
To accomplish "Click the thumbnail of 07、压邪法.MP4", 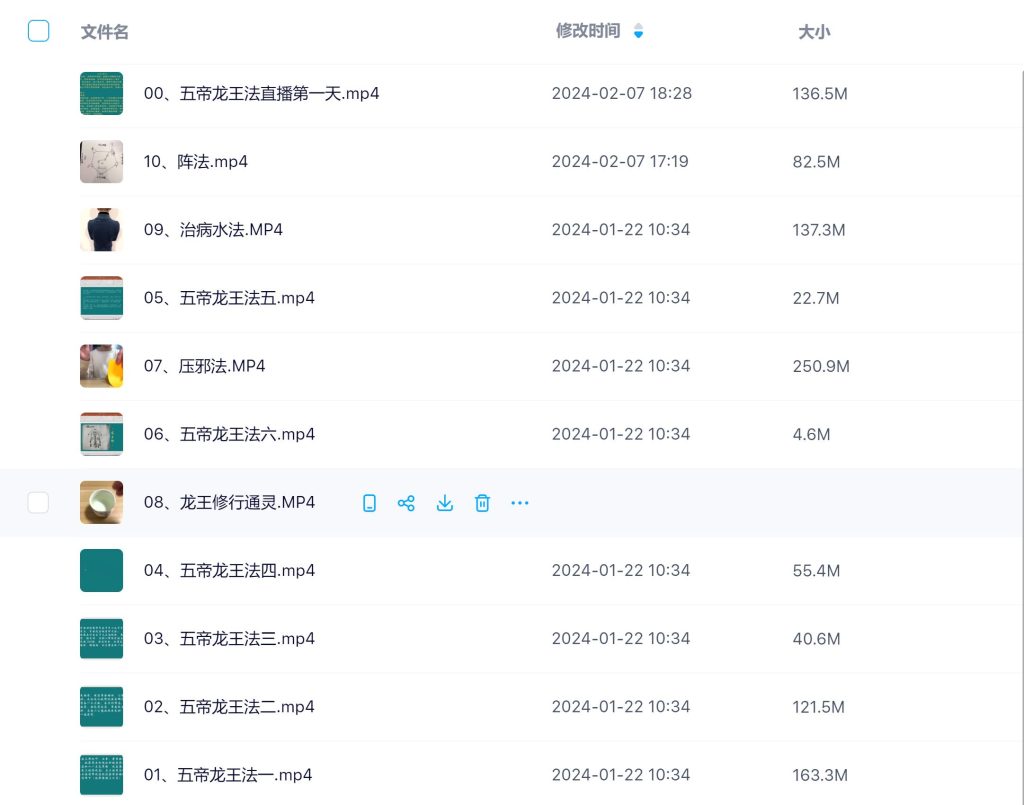I will click(x=101, y=365).
